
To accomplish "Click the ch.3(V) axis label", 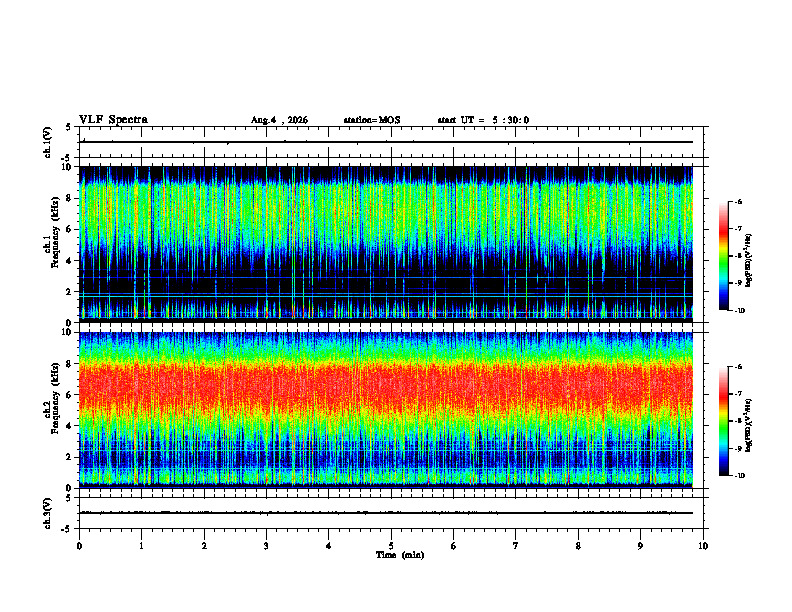I will pyautogui.click(x=48, y=514).
